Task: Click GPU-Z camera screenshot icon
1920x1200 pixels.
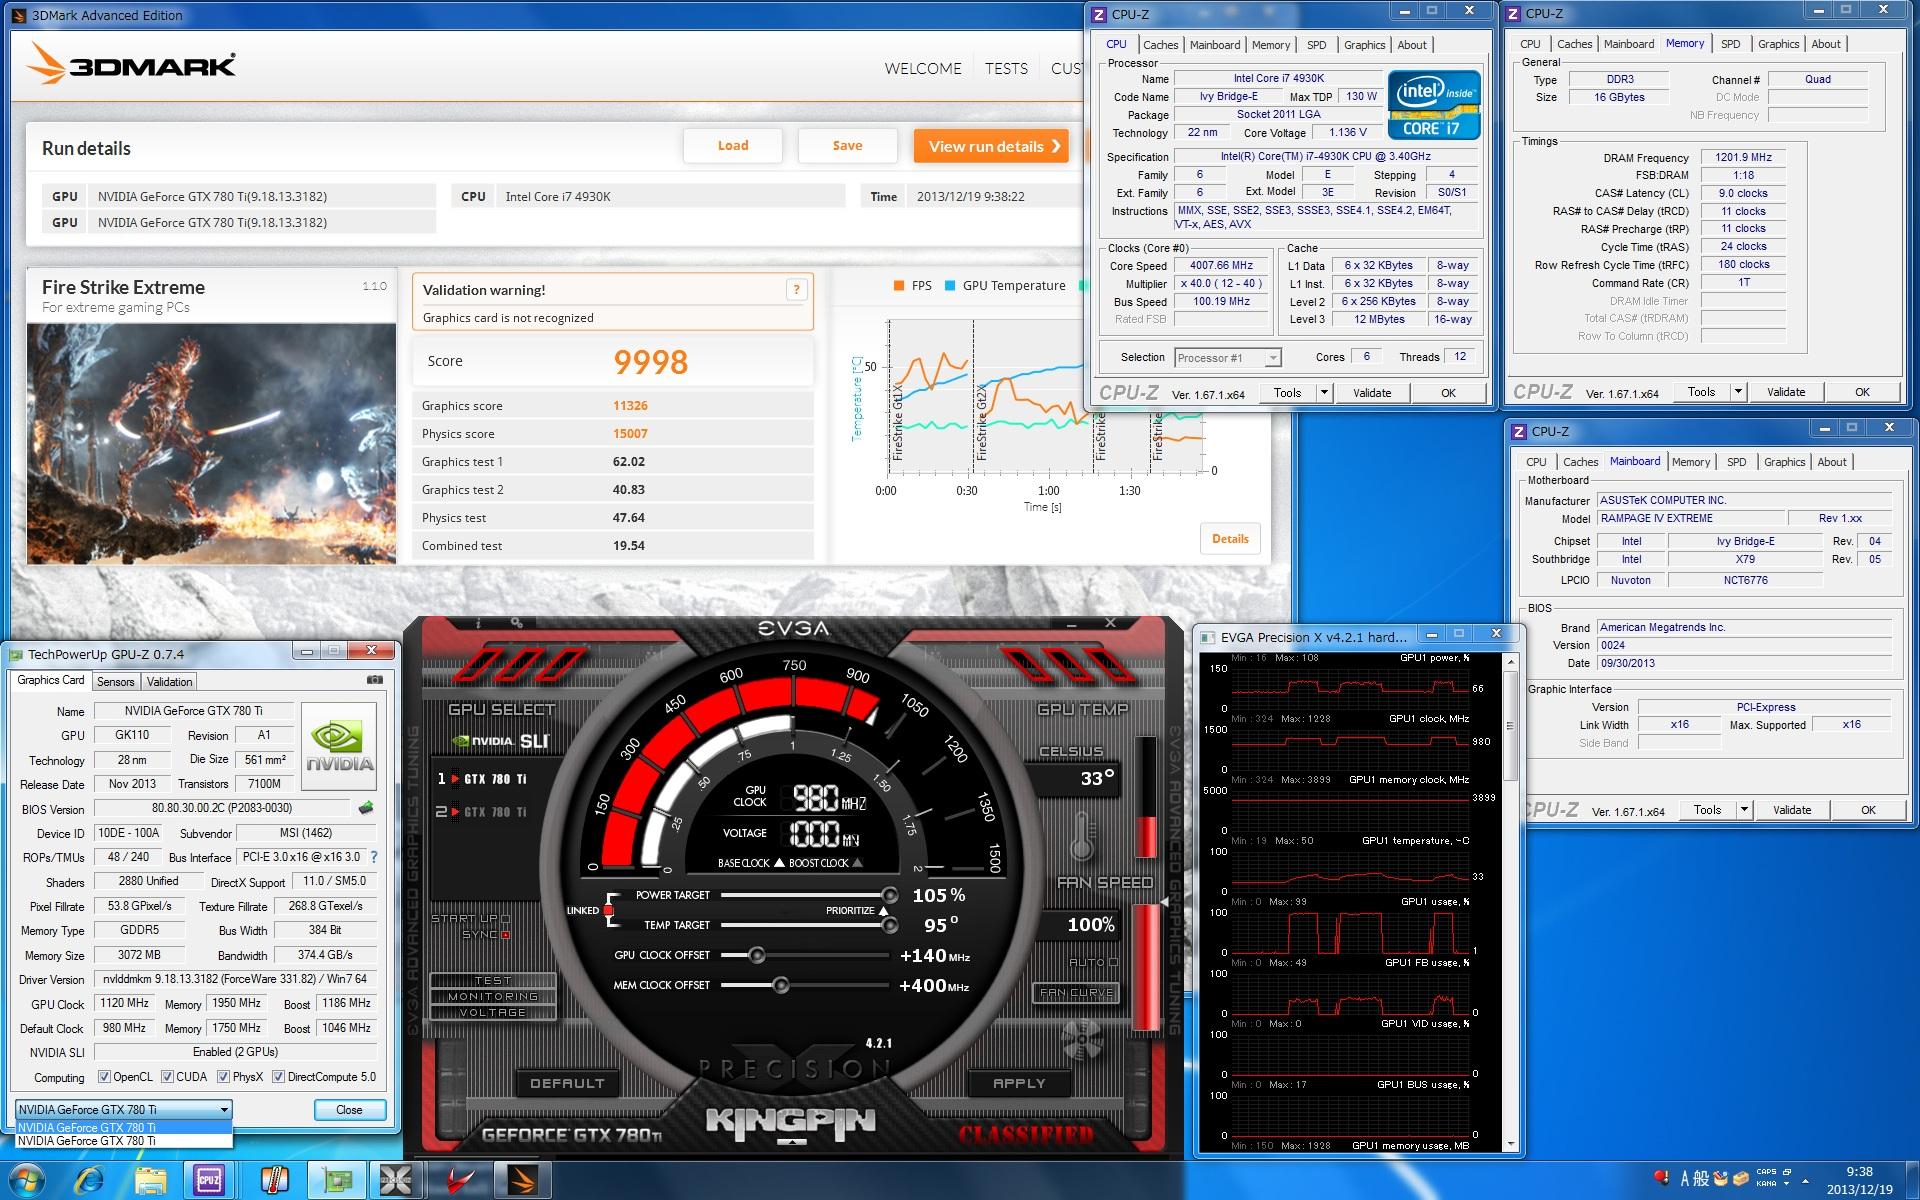Action: 375,680
